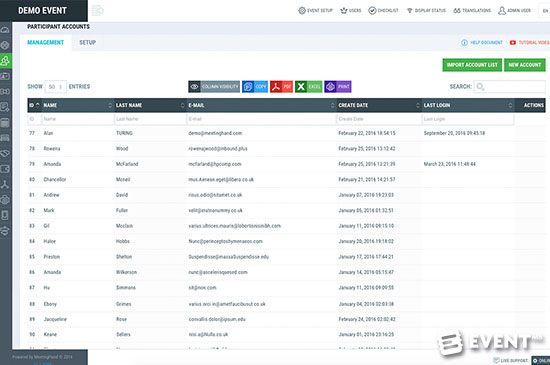The height and width of the screenshot is (365, 550).
Task: Open Users in top bar
Action: point(350,11)
